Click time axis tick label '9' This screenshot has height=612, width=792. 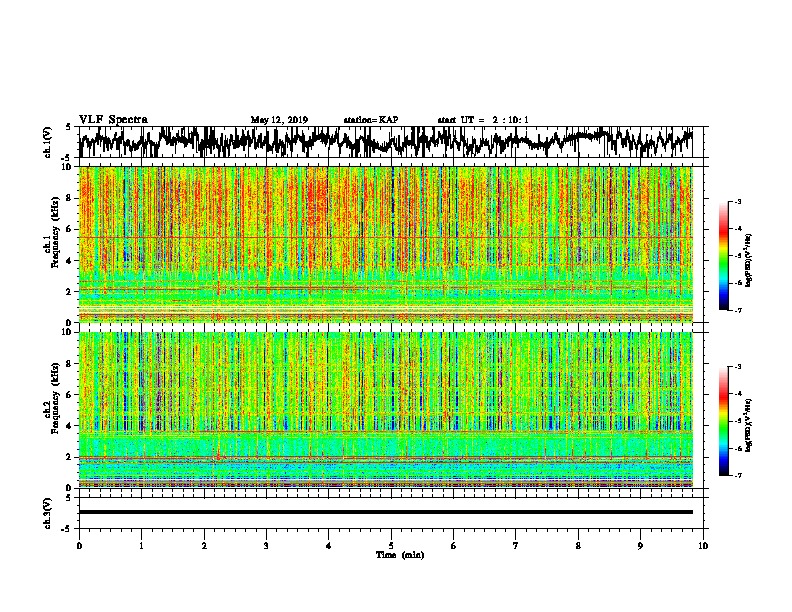click(640, 546)
